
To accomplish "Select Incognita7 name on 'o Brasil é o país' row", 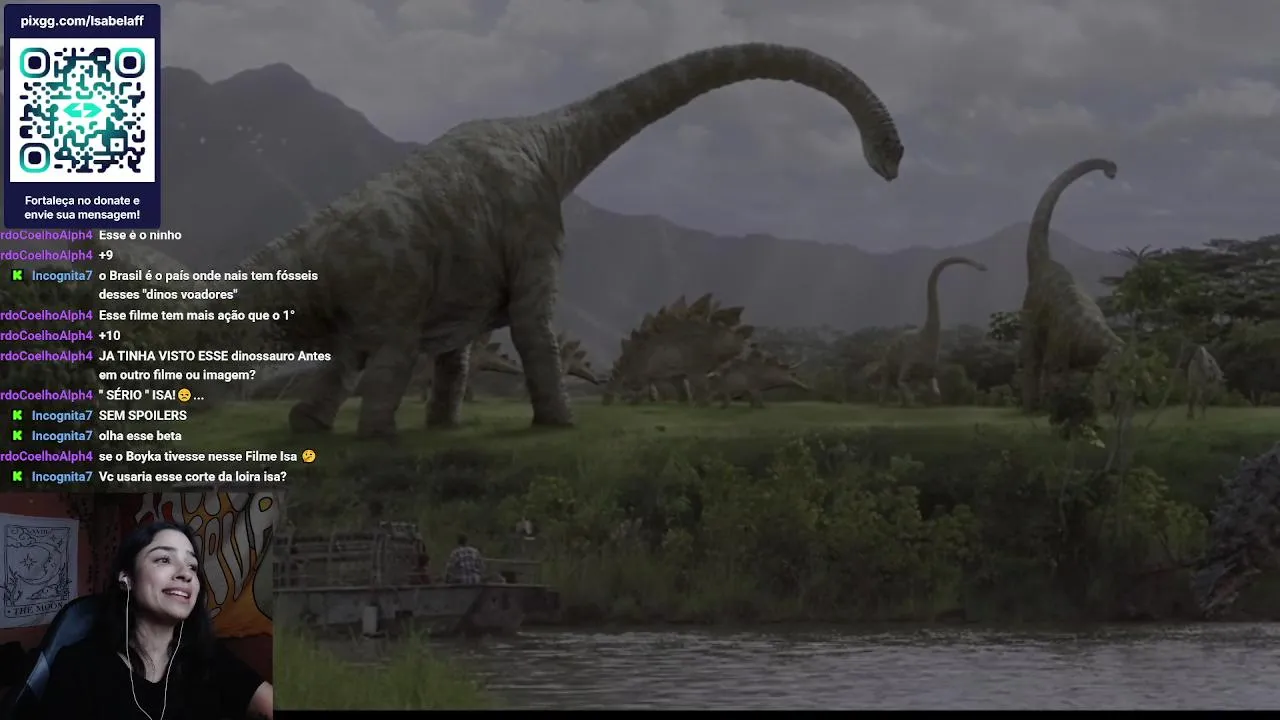I will pyautogui.click(x=62, y=275).
